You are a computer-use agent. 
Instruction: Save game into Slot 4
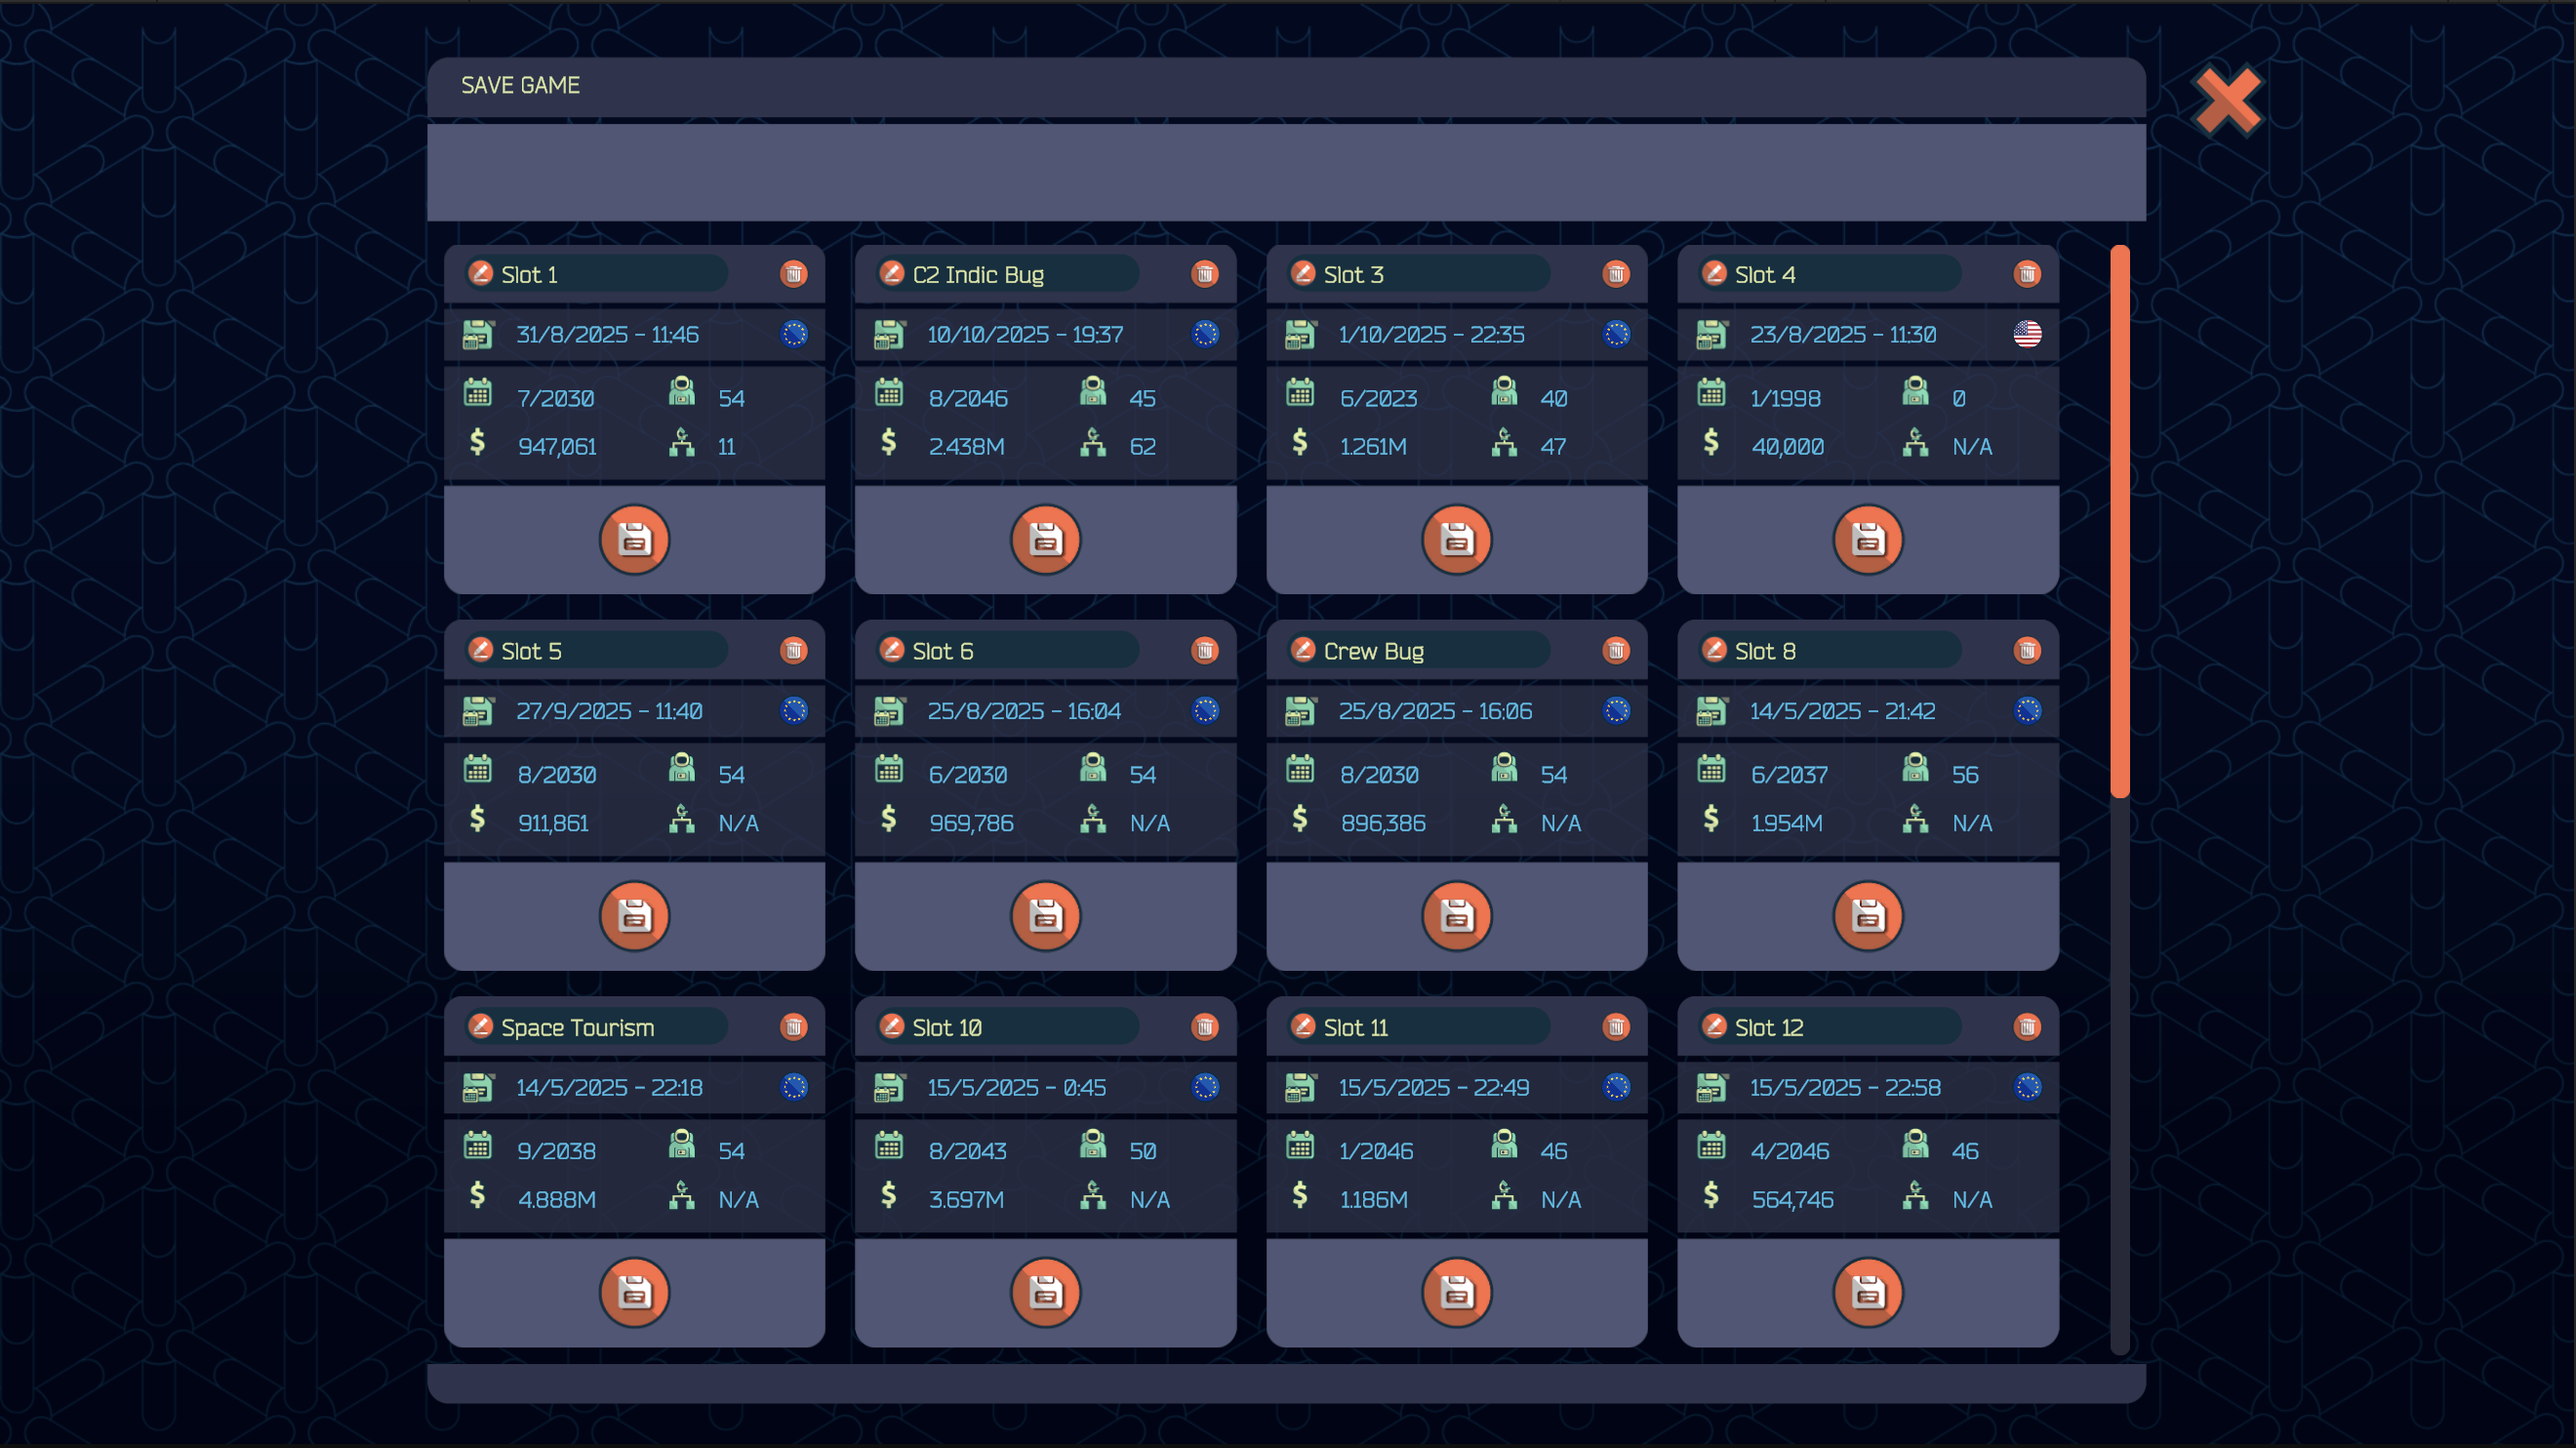click(1867, 540)
